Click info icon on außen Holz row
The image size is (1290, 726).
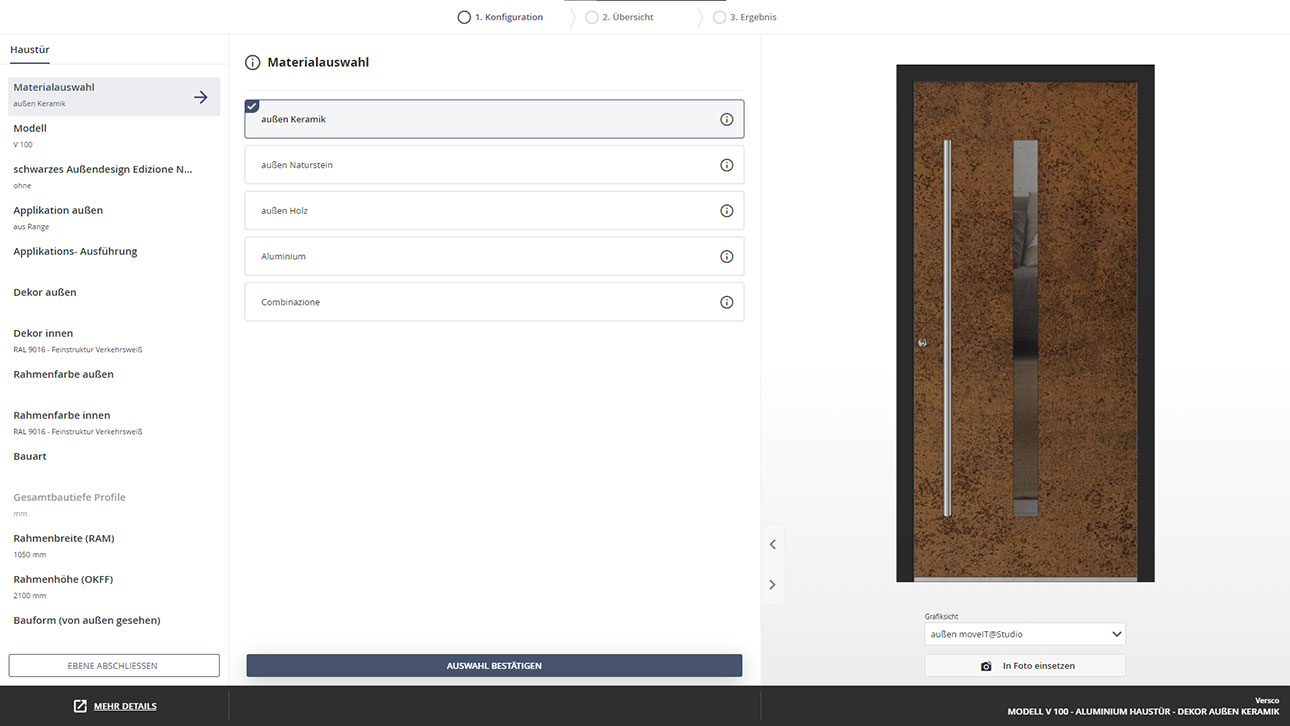tap(727, 211)
